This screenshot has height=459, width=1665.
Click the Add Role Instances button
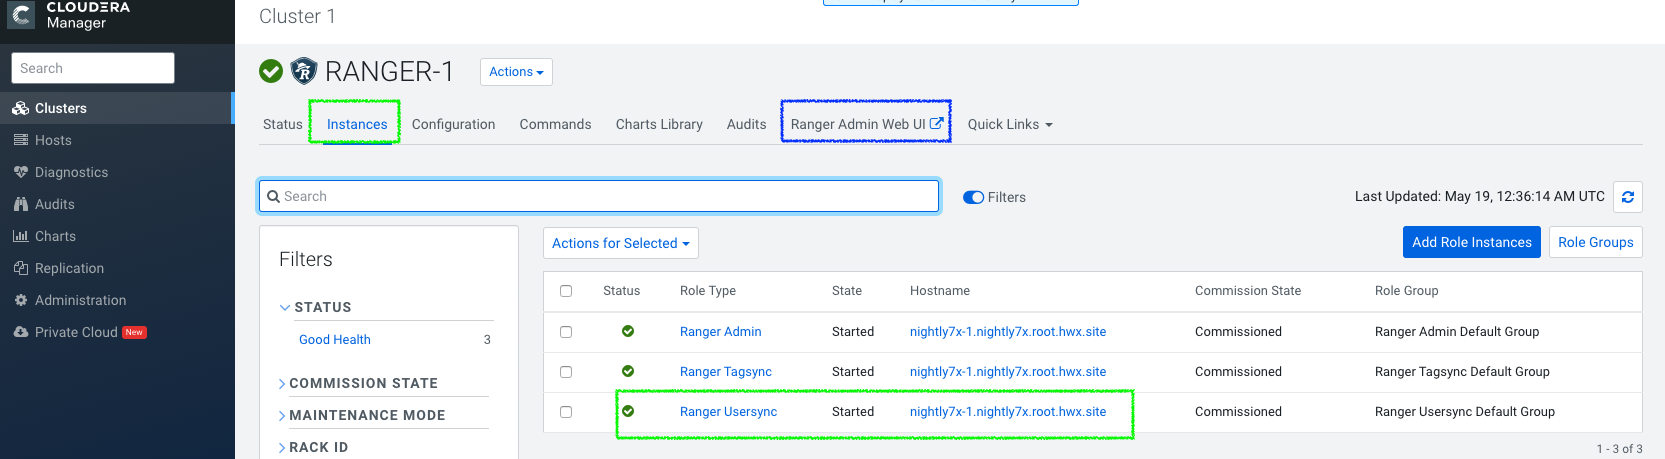click(1472, 242)
